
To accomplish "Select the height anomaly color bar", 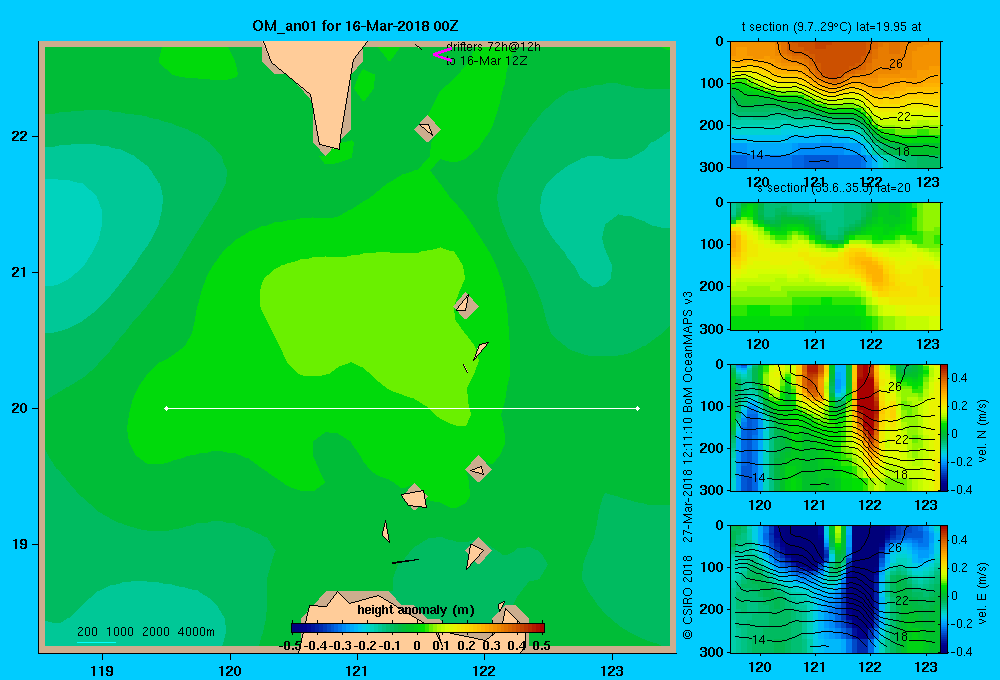I will [x=418, y=628].
